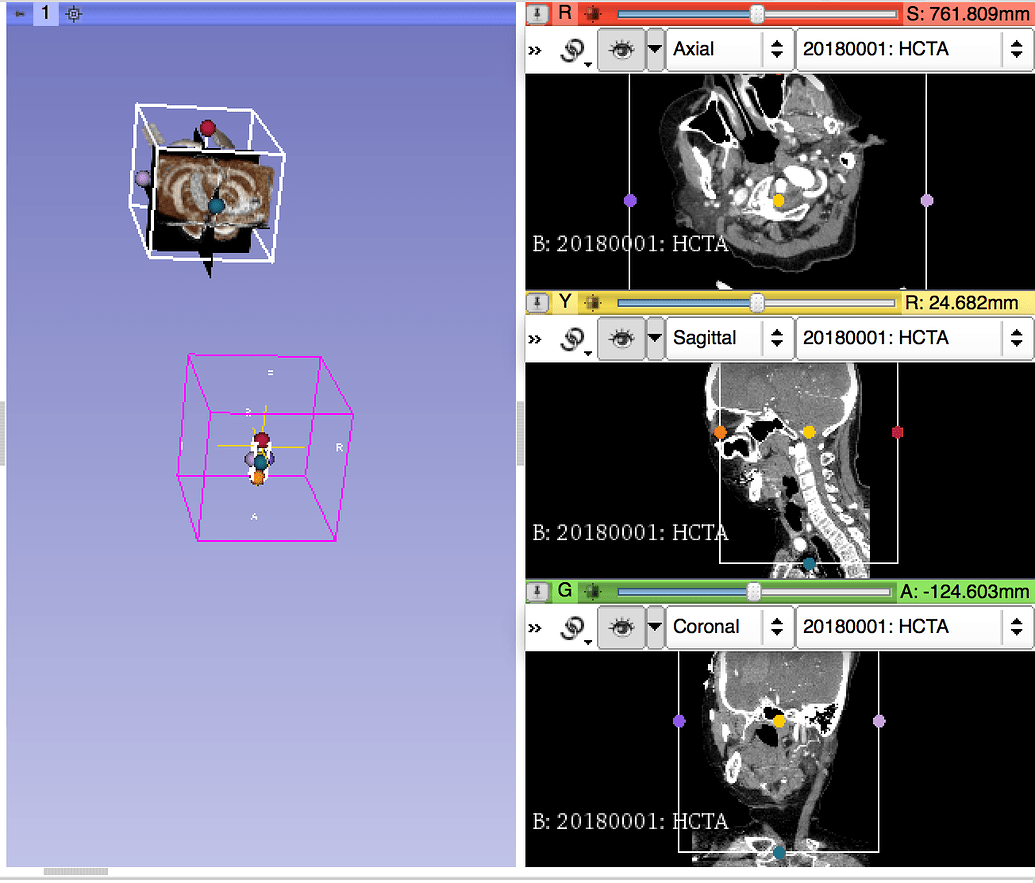Image resolution: width=1035 pixels, height=883 pixels.
Task: Expand more options chevron in Sagittal controller
Action: point(535,339)
